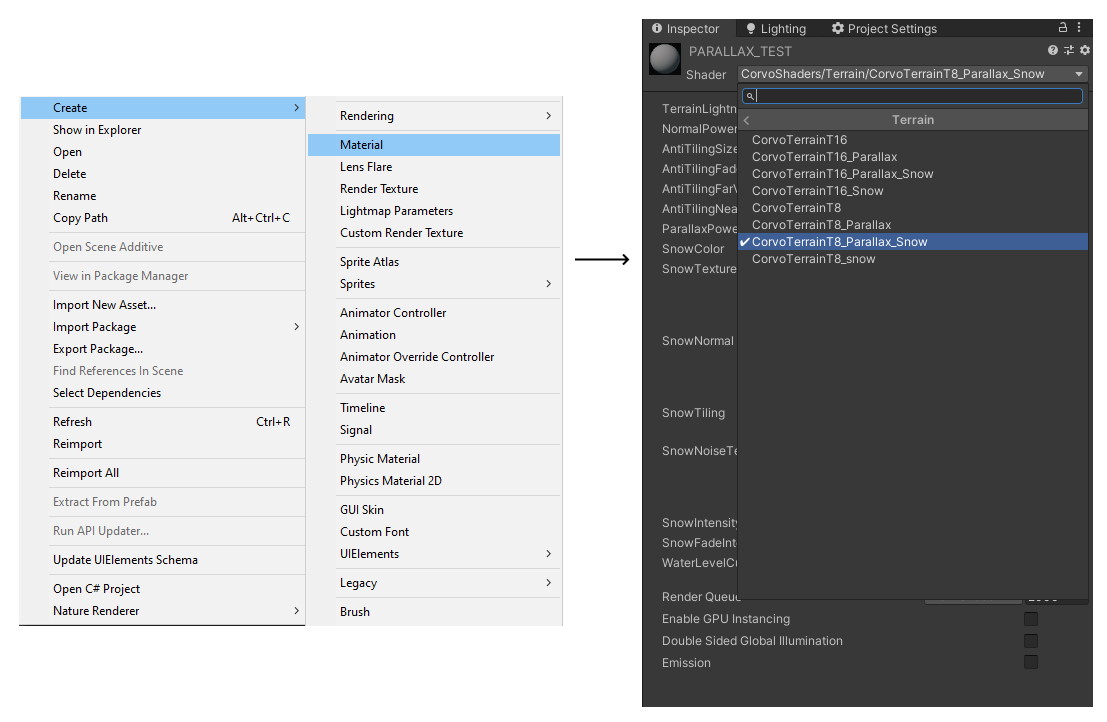Select CorvoTerrainT8_snow shader
Image resolution: width=1107 pixels, height=722 pixels.
(x=912, y=259)
